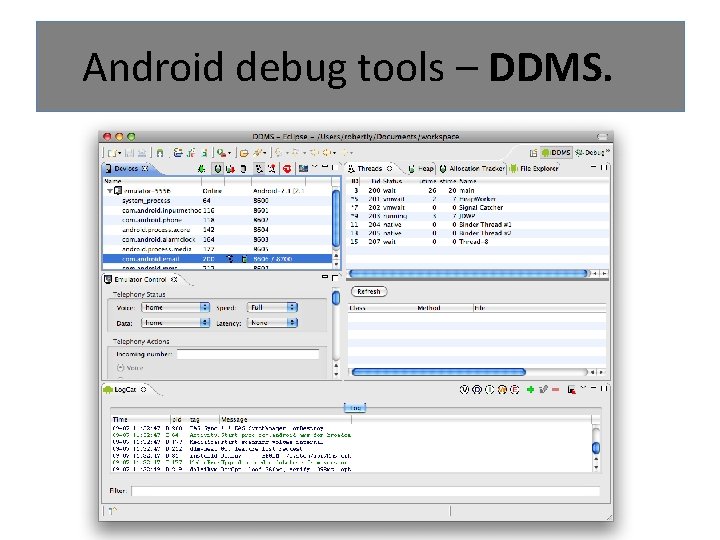Show Error logs with LogCat E icon
720x540 pixels.
click(x=515, y=389)
